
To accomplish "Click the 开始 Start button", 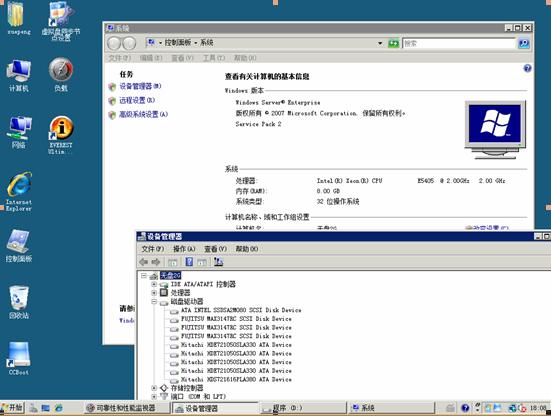I will click(x=12, y=408).
